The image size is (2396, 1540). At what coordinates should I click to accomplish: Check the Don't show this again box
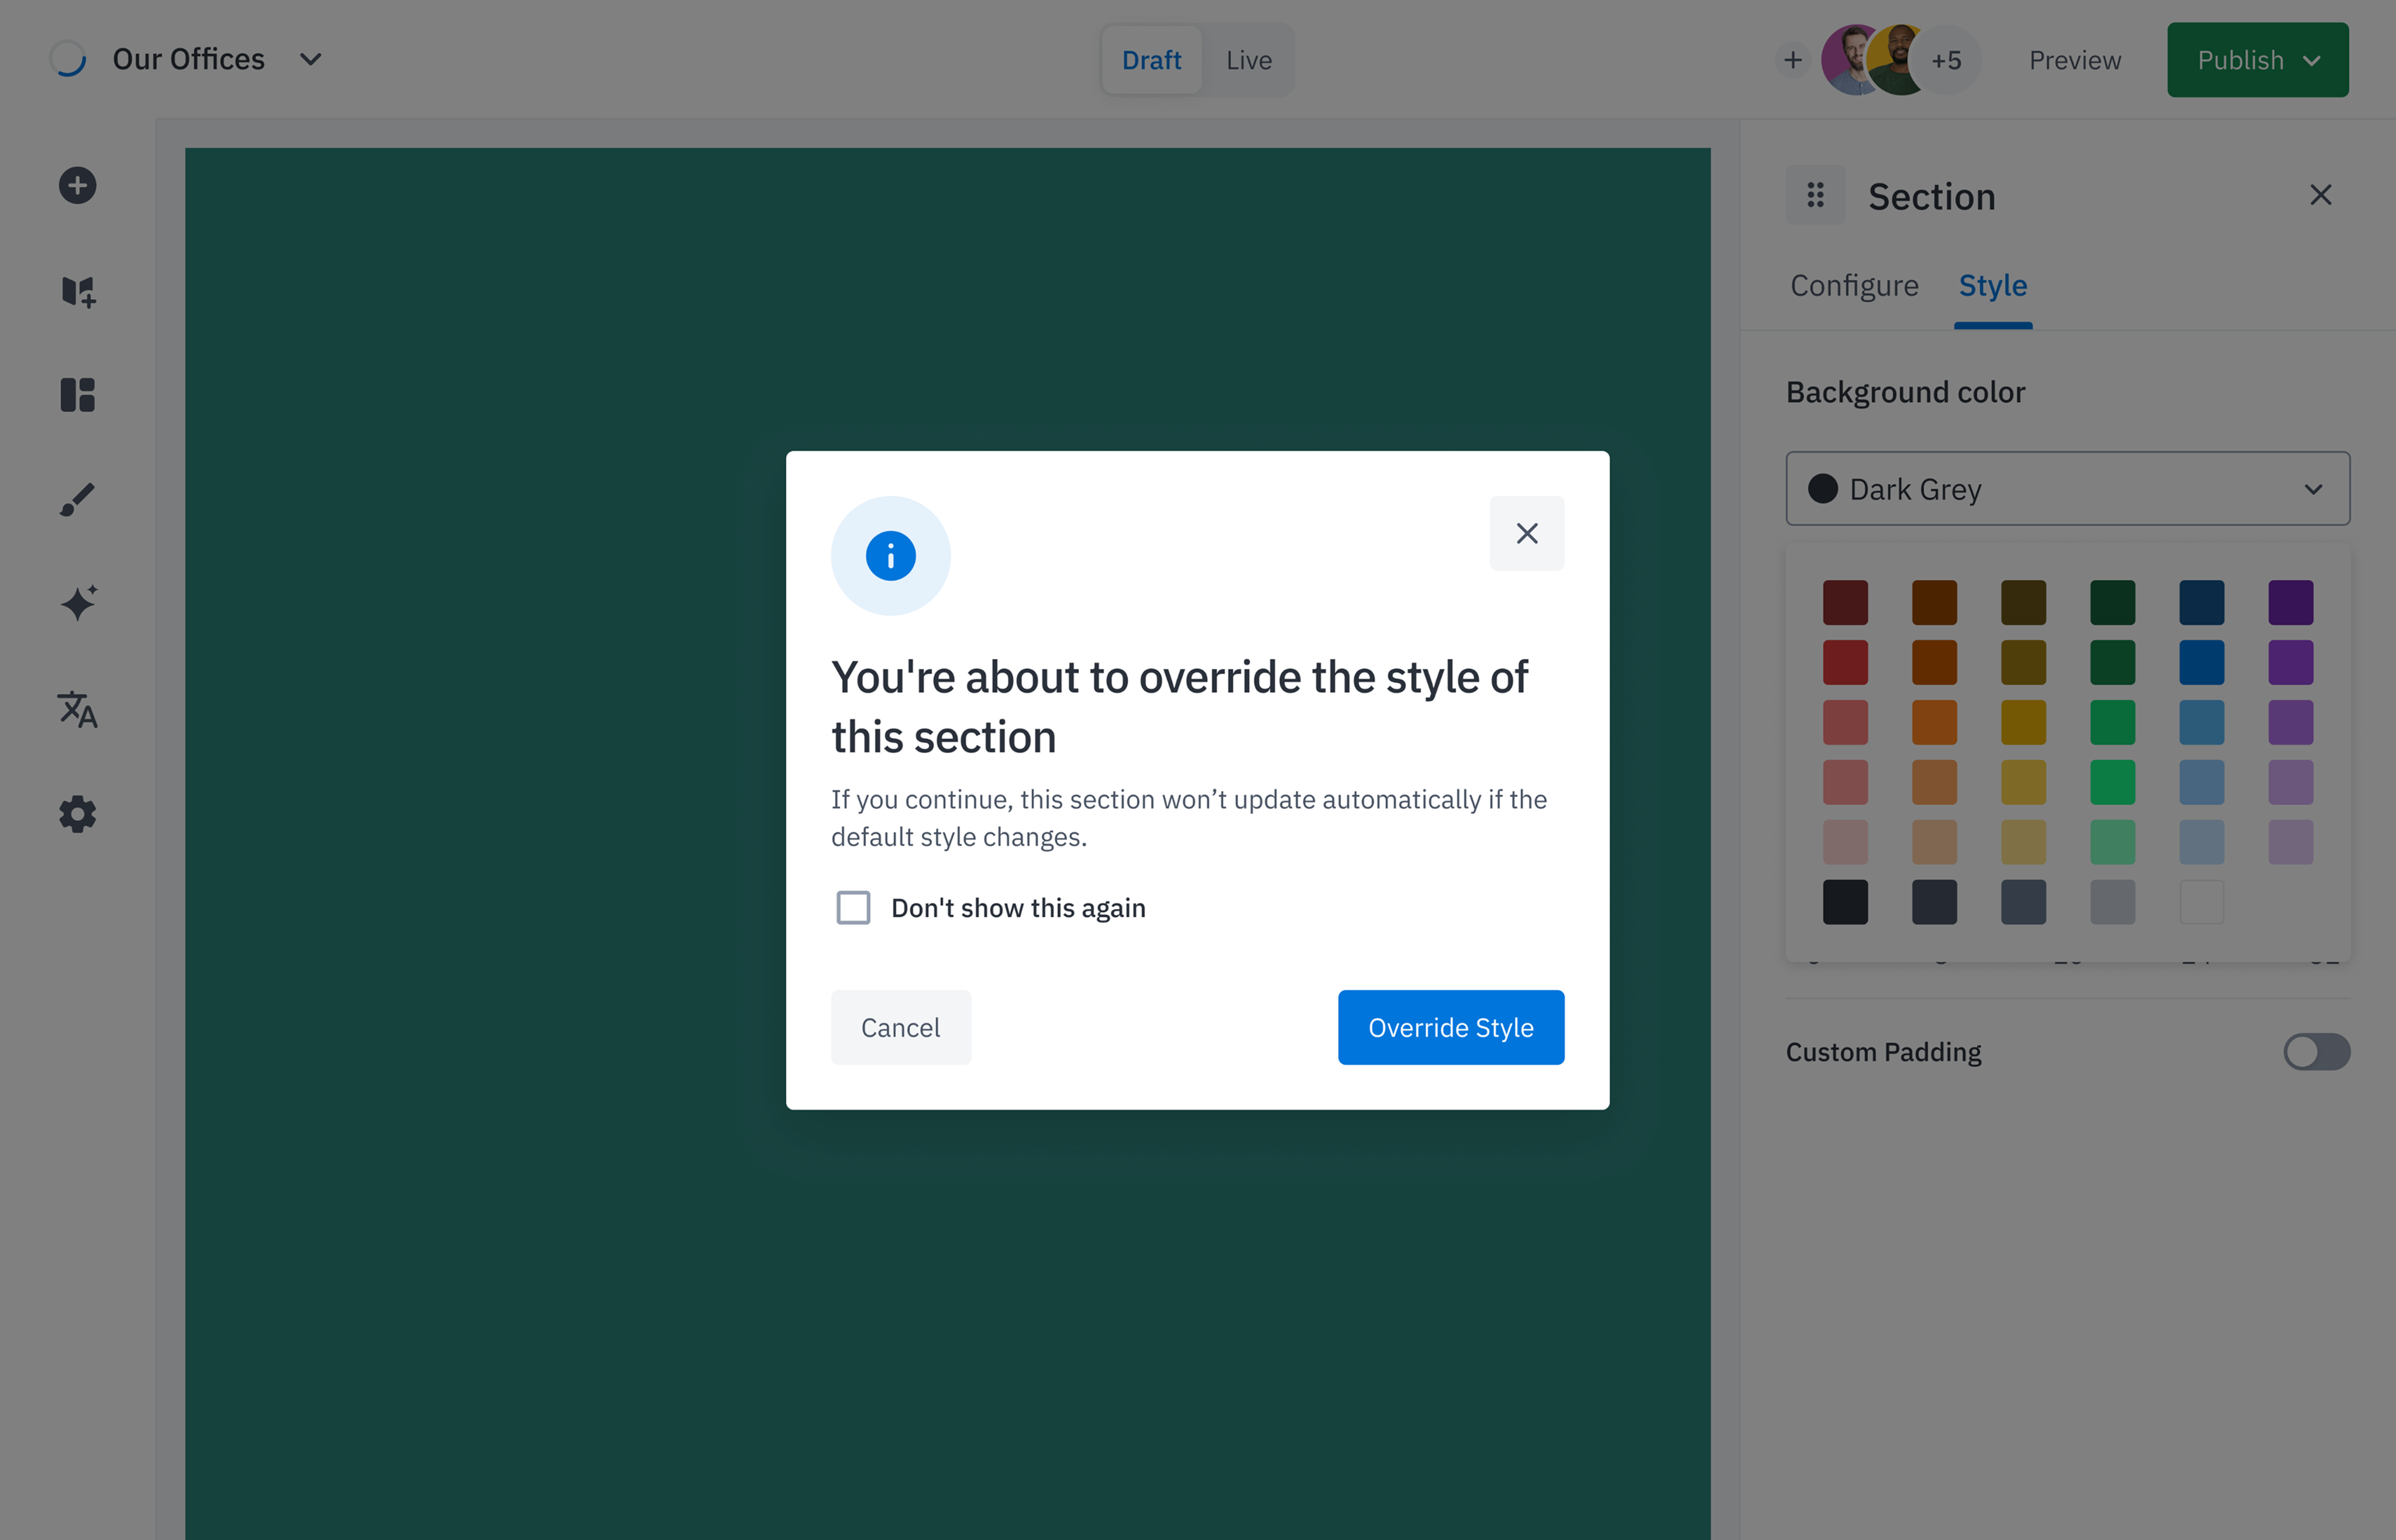853,907
